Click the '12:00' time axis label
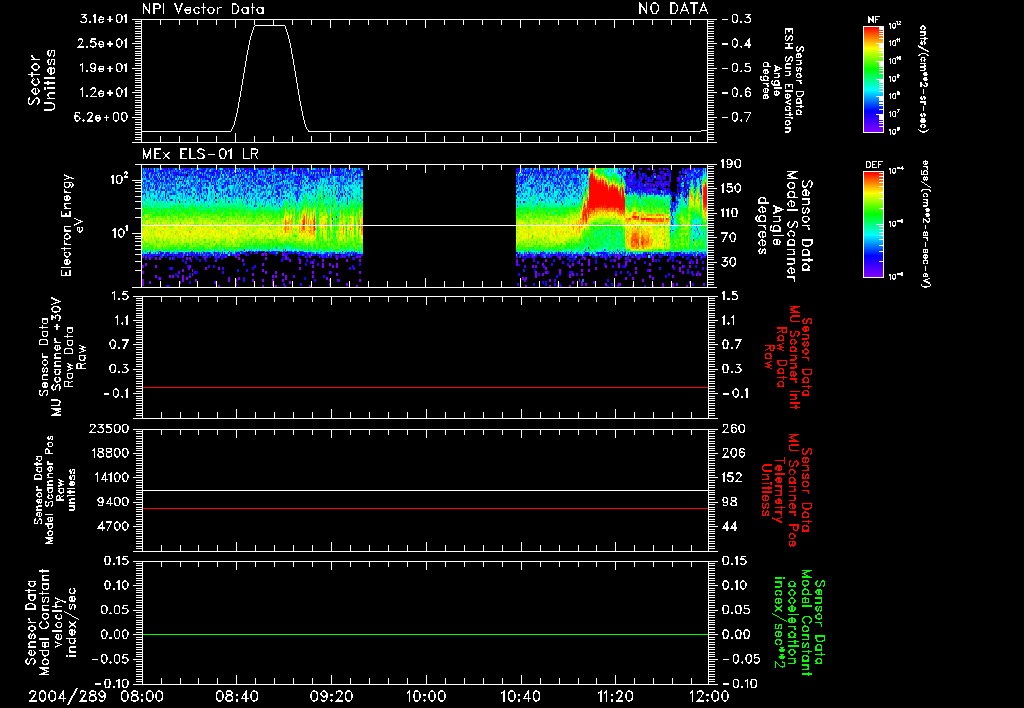 (709, 696)
